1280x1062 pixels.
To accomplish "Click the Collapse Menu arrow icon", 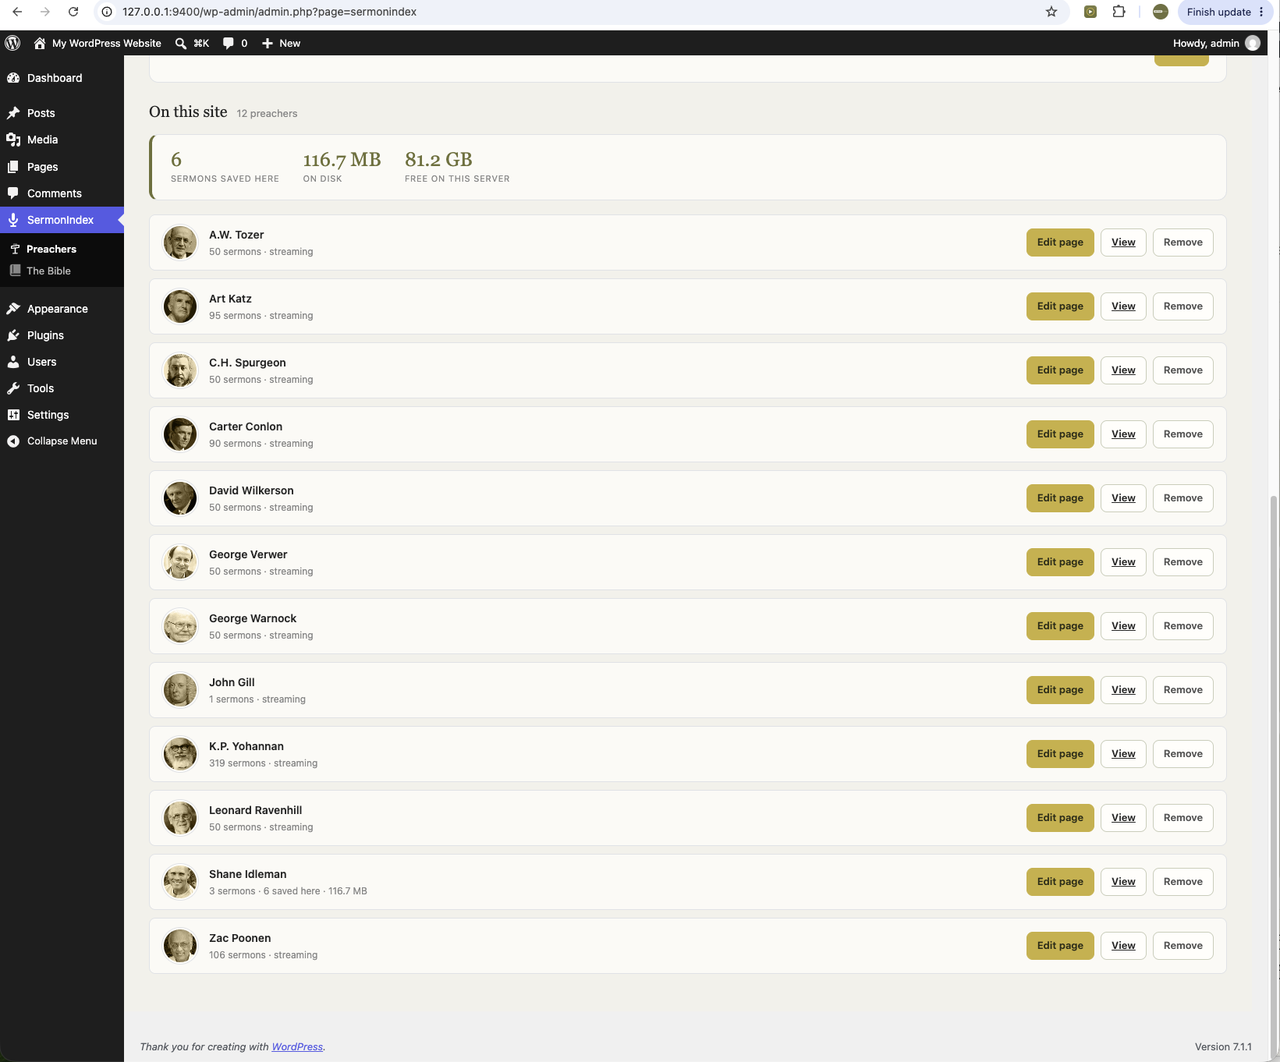I will click(x=13, y=441).
